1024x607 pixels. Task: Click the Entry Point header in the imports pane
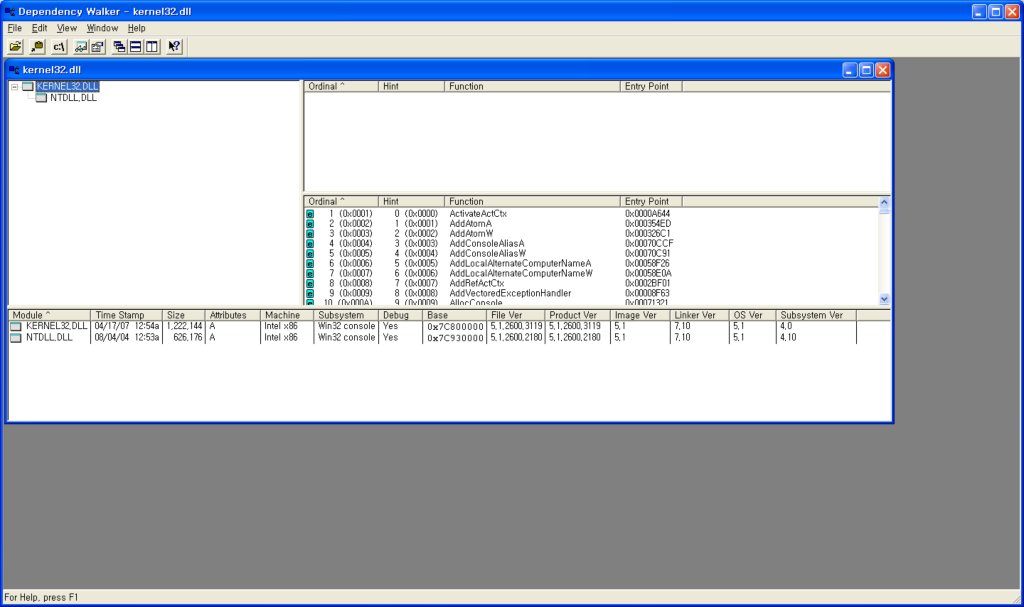pos(650,86)
